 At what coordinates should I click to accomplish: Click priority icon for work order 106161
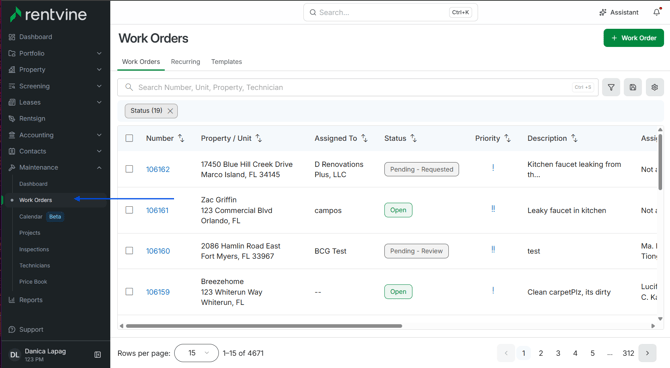click(493, 209)
